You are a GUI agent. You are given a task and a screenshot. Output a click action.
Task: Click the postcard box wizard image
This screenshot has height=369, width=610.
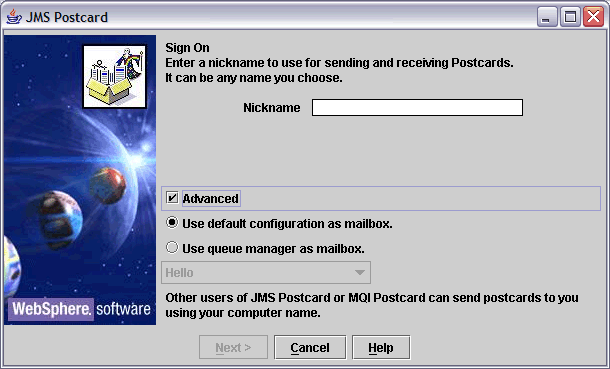115,76
